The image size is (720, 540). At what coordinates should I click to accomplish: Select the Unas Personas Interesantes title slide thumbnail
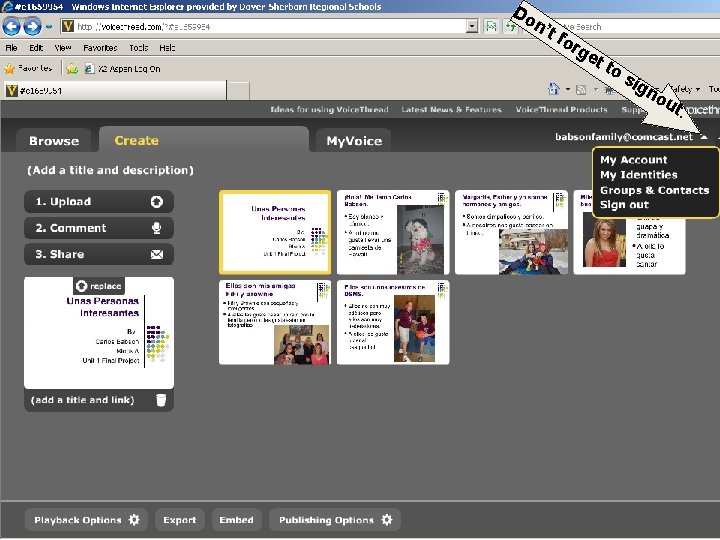point(275,232)
